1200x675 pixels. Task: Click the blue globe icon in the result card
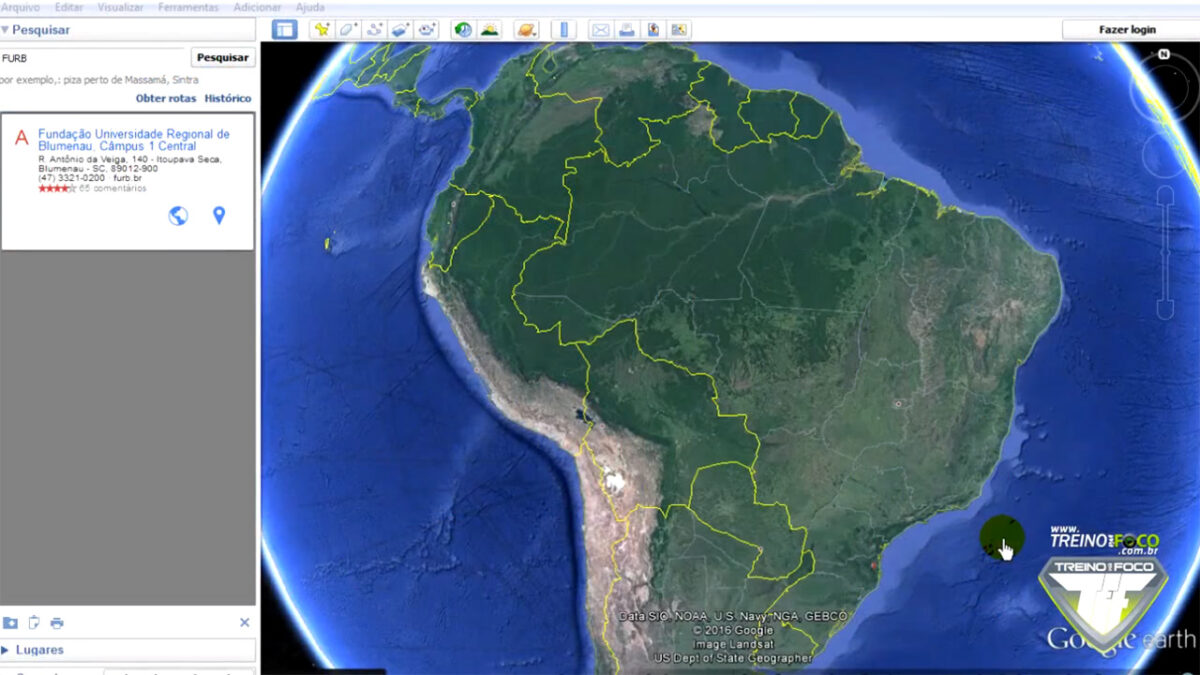tap(178, 215)
